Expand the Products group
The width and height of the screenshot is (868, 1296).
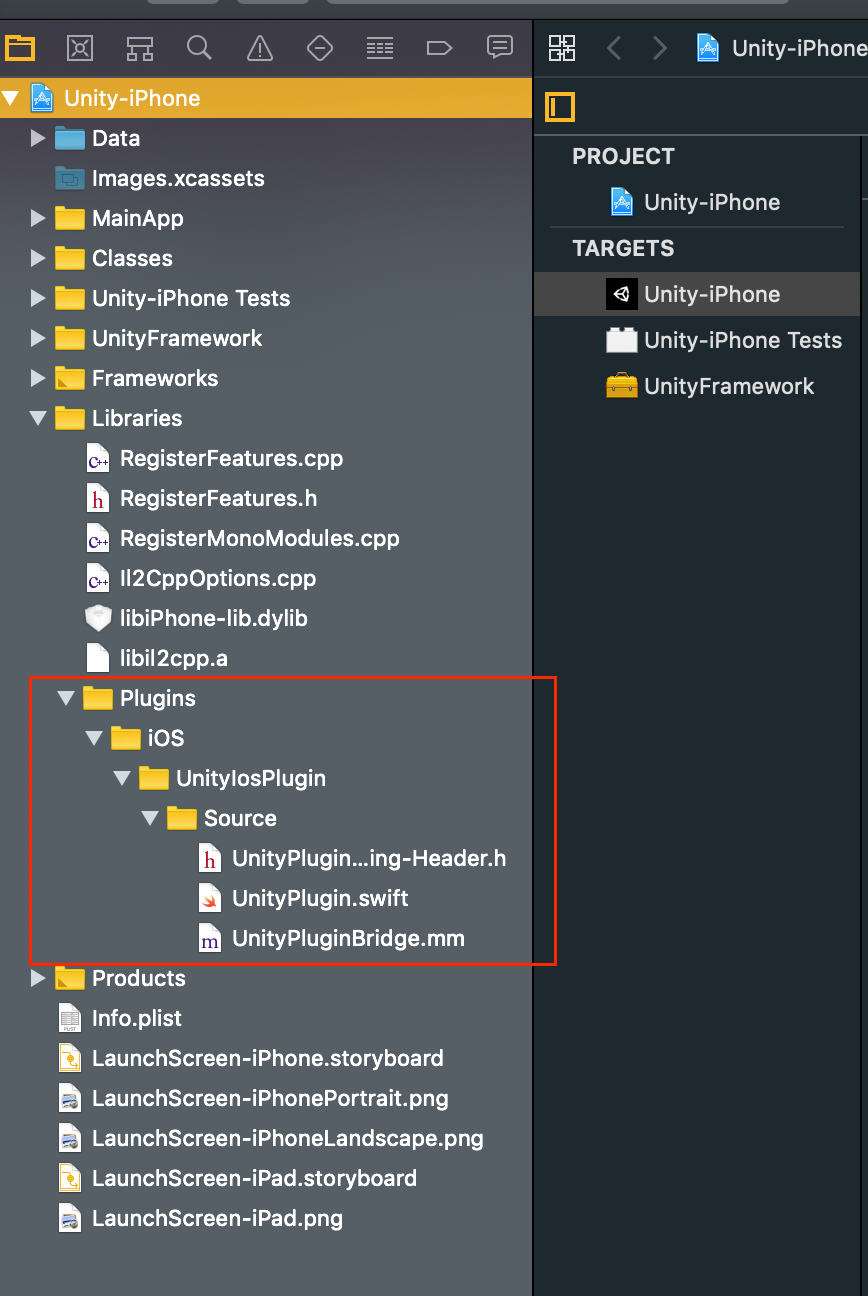(x=38, y=978)
